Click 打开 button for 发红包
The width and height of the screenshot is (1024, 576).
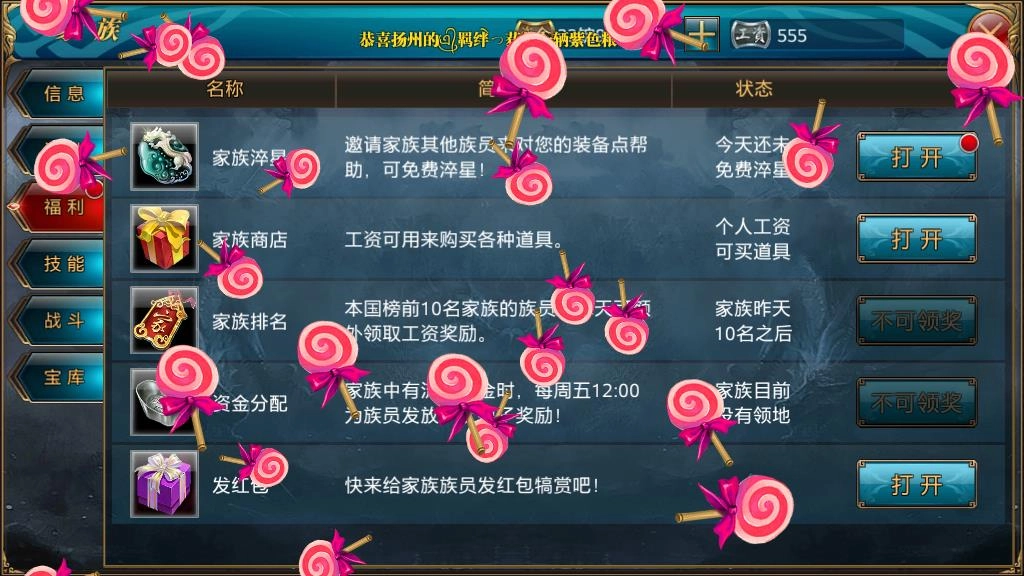point(917,485)
